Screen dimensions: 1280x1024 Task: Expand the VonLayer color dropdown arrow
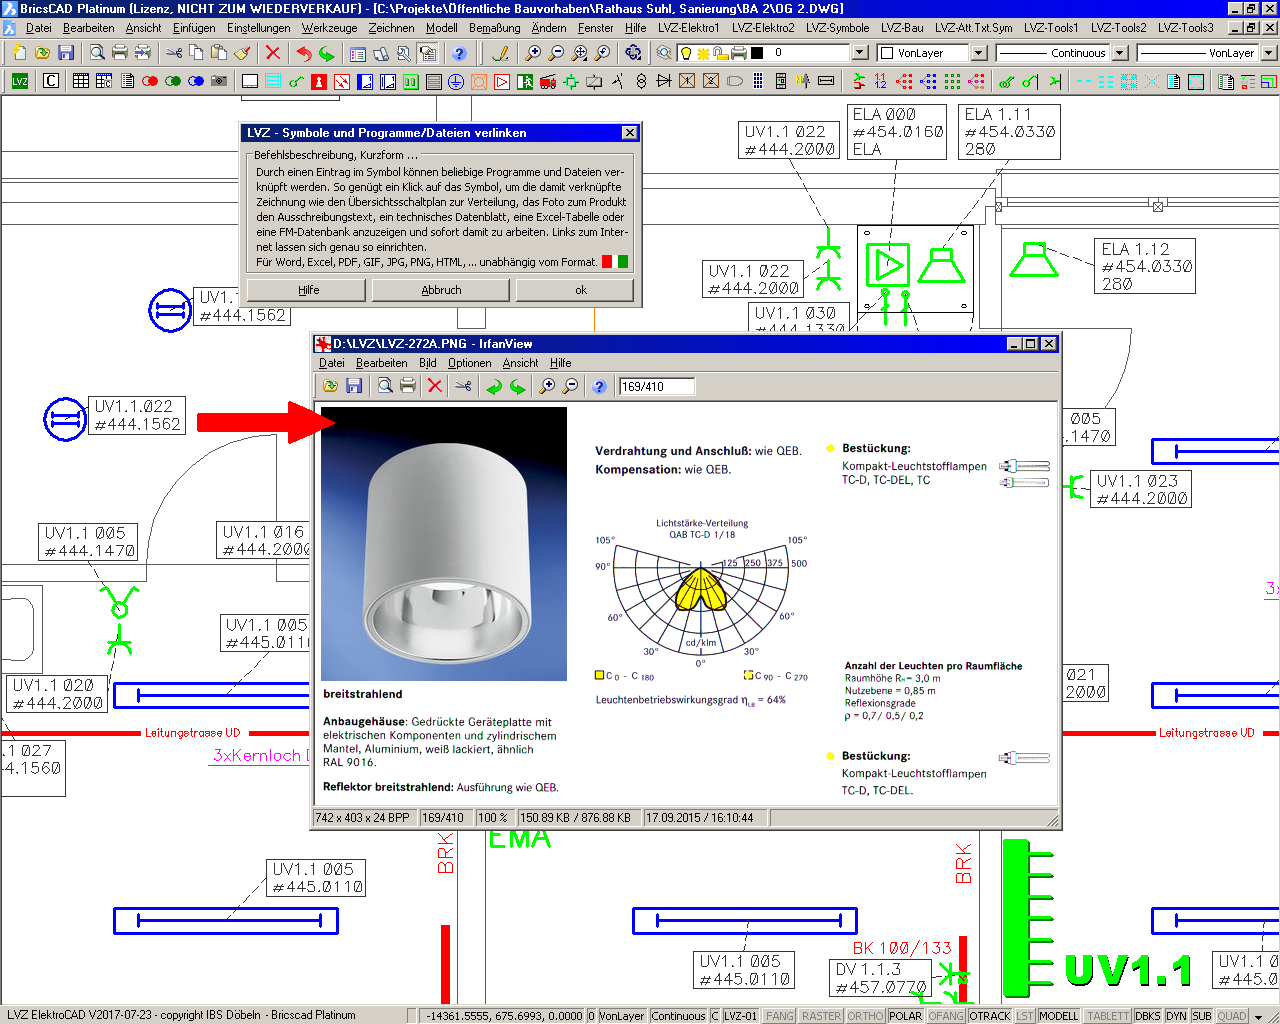(x=979, y=53)
